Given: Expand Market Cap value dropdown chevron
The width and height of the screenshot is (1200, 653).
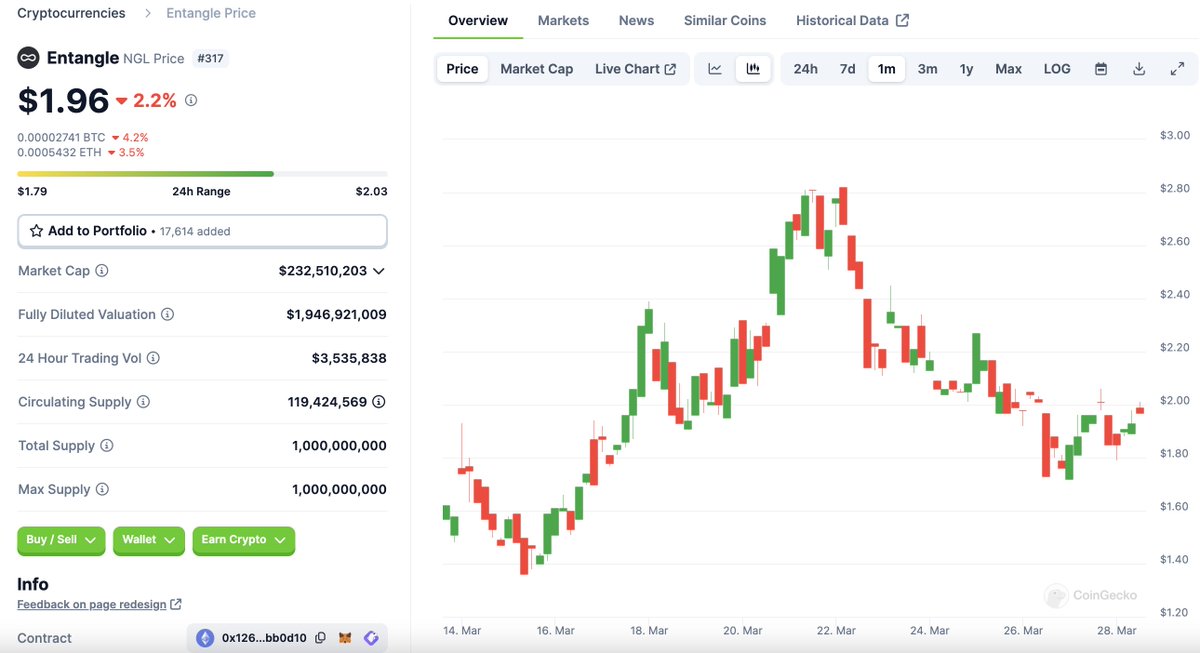Looking at the screenshot, I should (379, 271).
